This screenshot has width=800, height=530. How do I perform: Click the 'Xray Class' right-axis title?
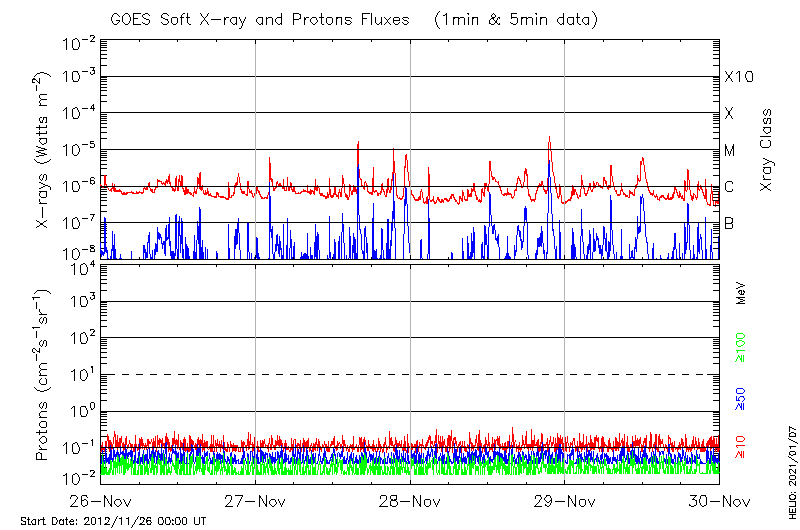click(767, 151)
